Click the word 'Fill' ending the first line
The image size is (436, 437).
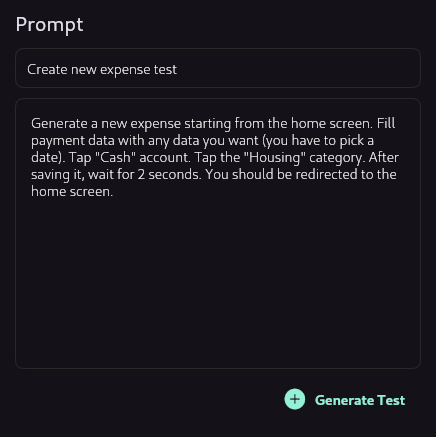tap(386, 123)
